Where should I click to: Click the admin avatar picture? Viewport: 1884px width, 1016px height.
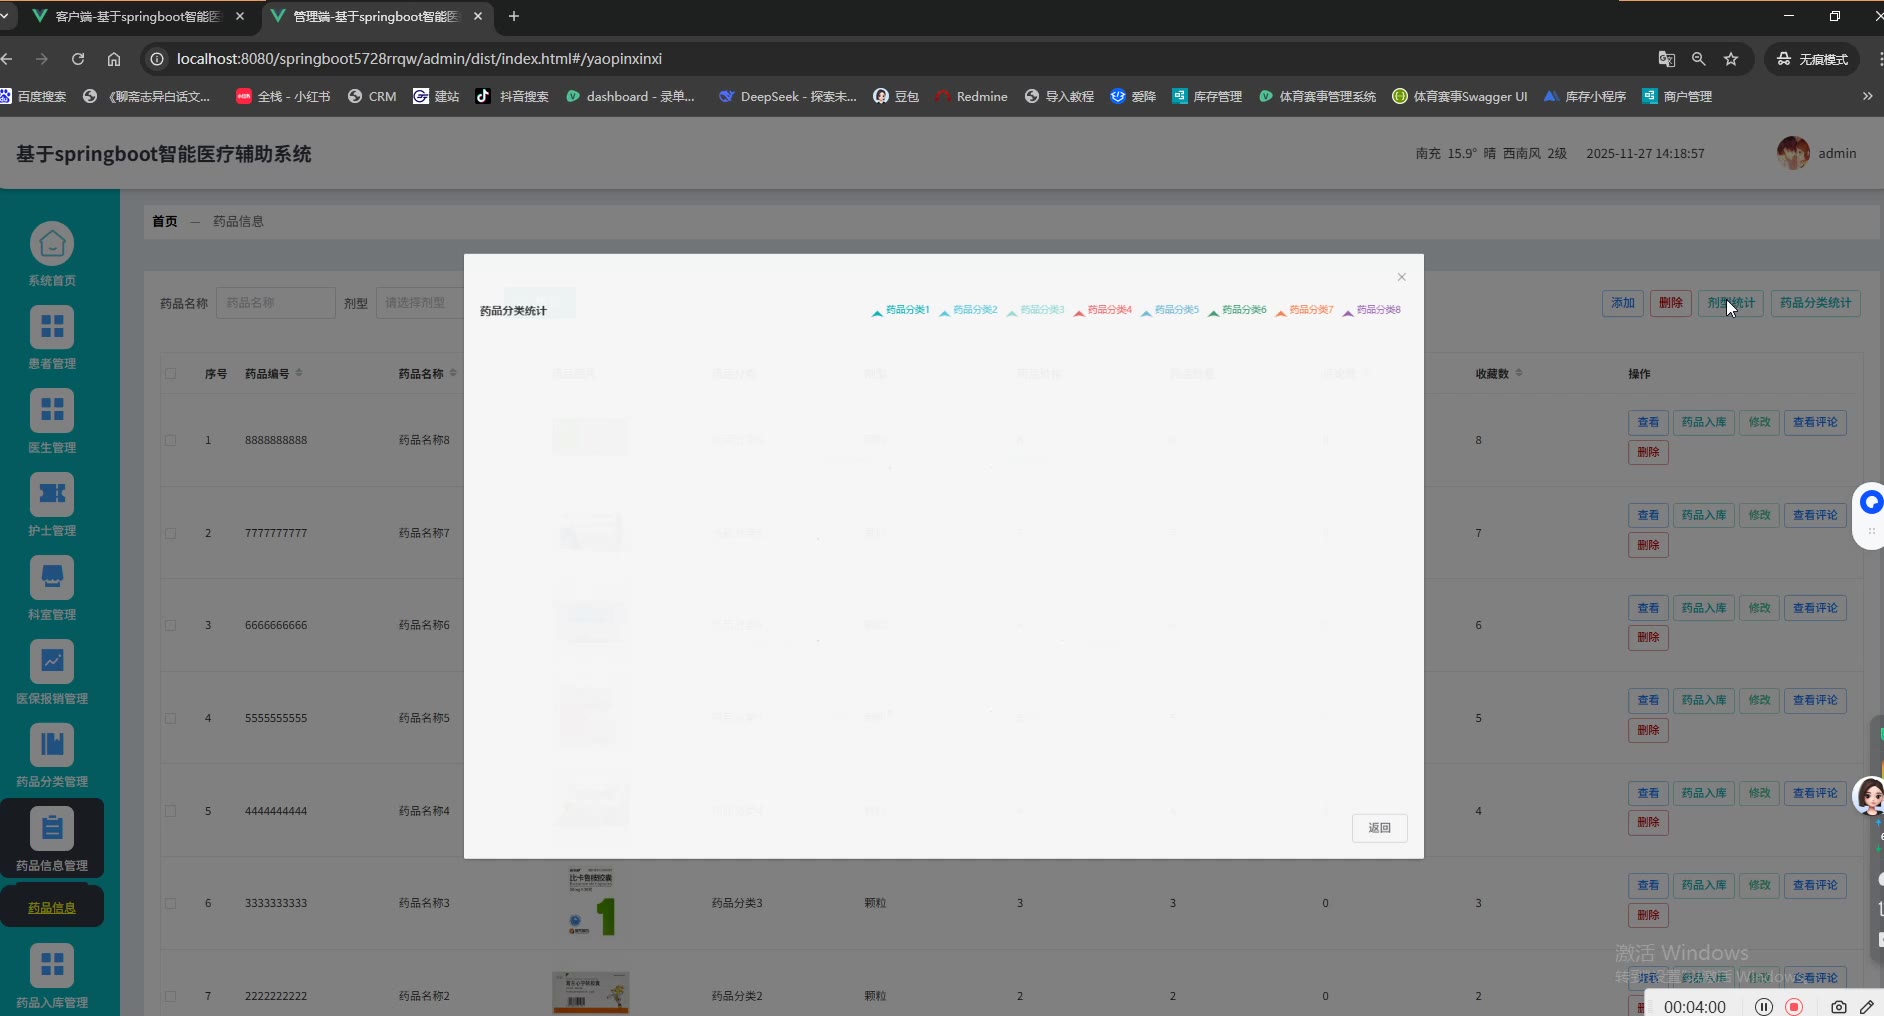click(x=1793, y=153)
